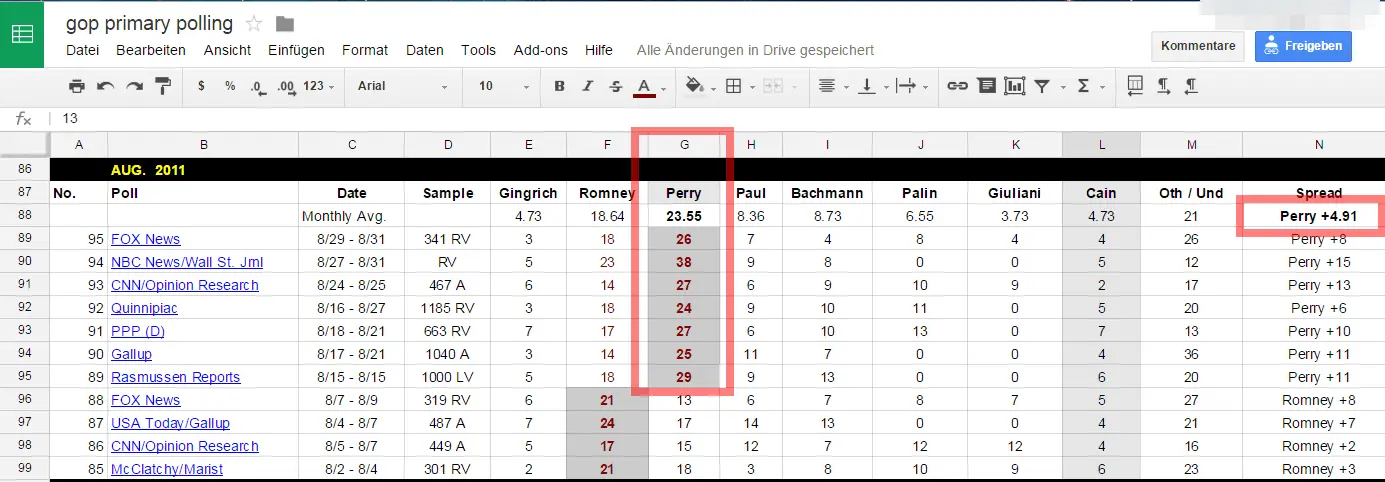
Task: Toggle bold formatting
Action: point(559,86)
